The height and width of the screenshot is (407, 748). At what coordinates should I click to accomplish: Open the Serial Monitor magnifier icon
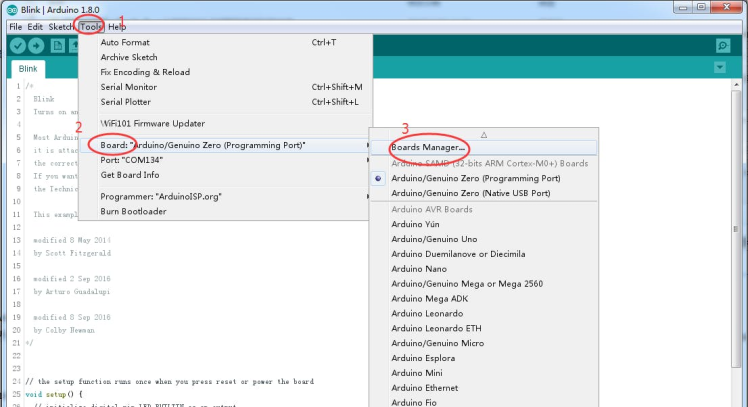[722, 46]
